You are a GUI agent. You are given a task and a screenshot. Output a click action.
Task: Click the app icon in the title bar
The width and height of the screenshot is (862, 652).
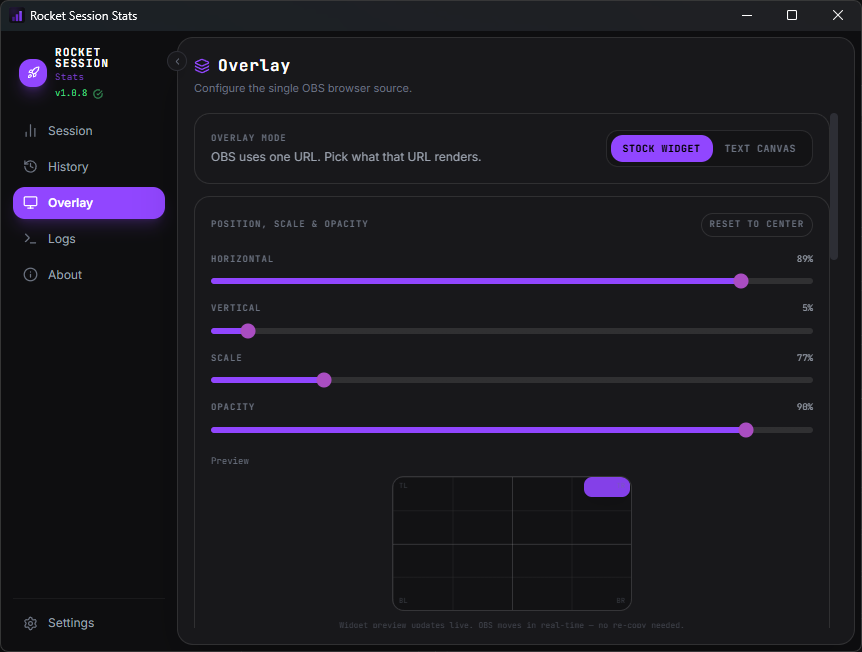point(16,15)
